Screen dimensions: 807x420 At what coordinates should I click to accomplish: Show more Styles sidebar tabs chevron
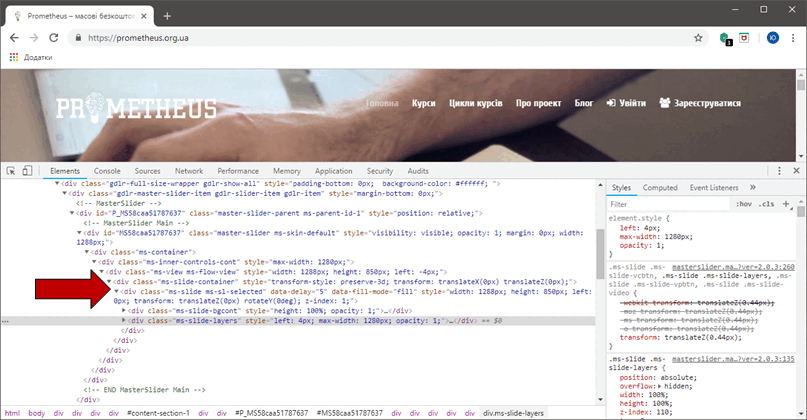click(753, 187)
